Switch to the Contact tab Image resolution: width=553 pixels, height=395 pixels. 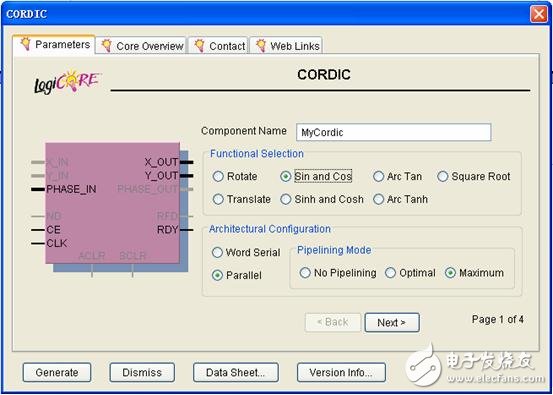click(x=218, y=46)
